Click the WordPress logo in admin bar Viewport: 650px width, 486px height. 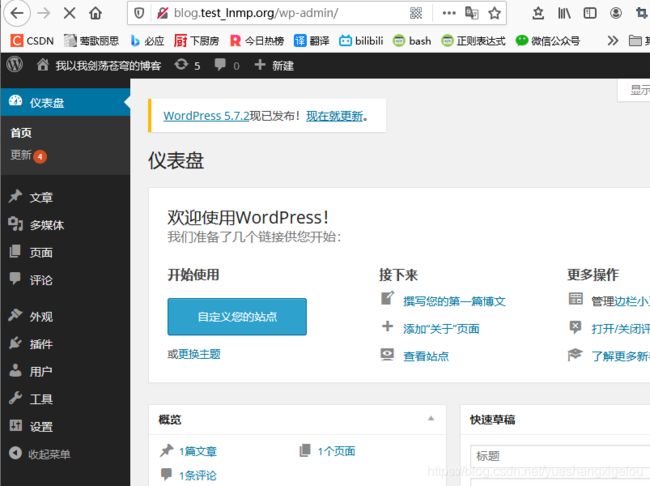15,65
